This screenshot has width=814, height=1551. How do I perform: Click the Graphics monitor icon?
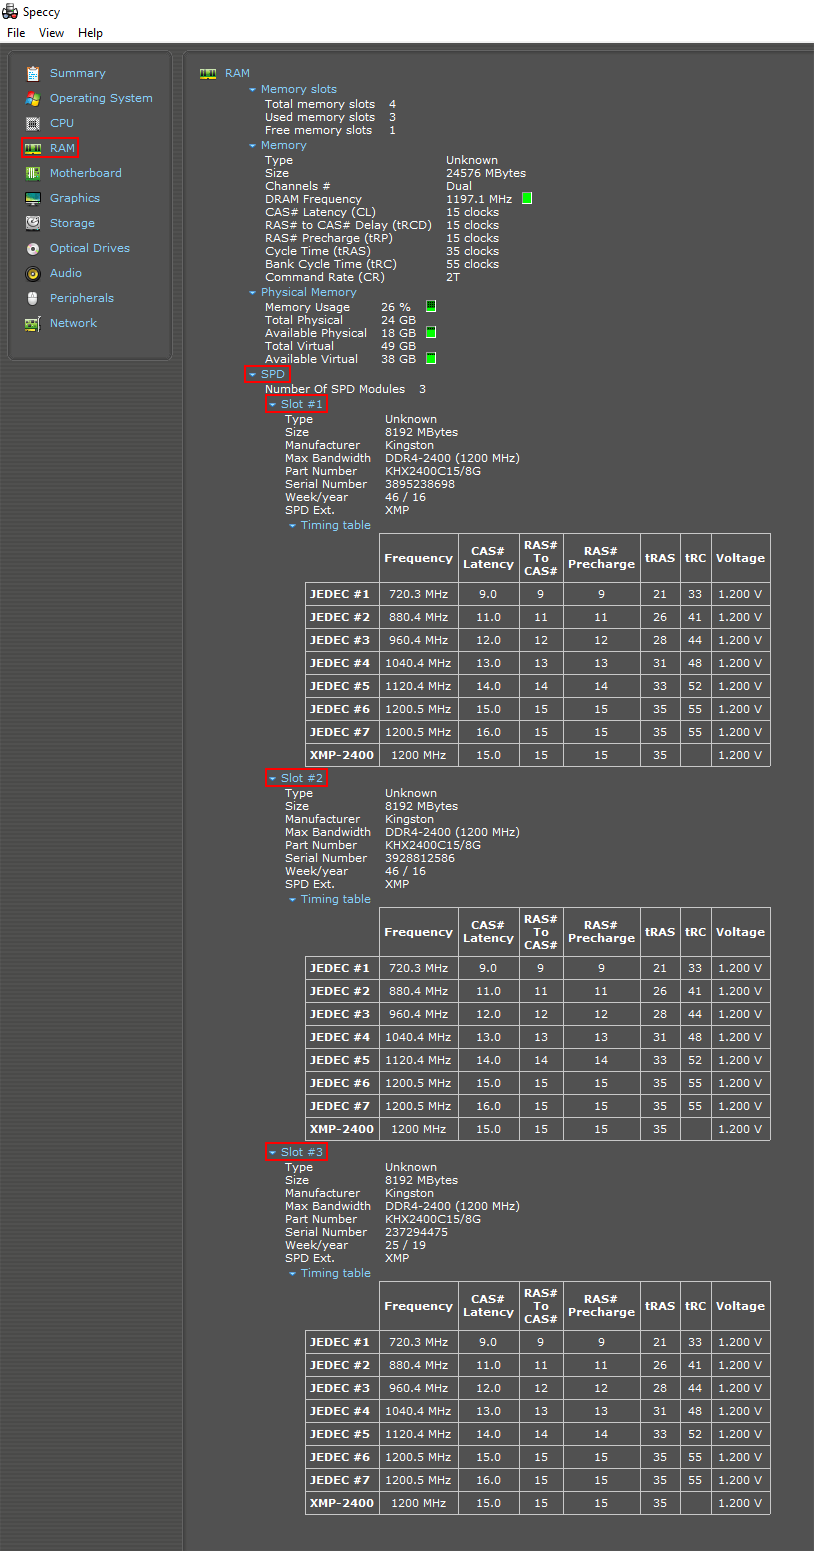point(33,198)
